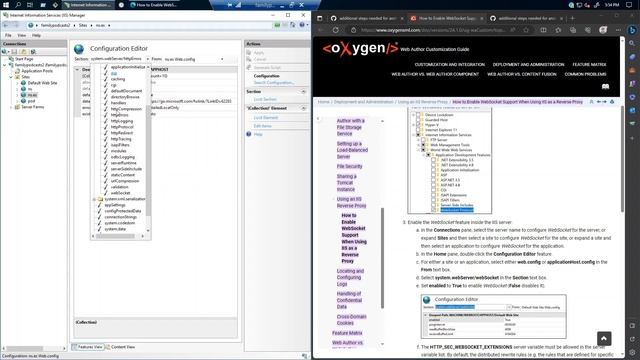The image size is (640, 360).
Task: Select the 'How to Enable WebSocket' browser tab
Action: (x=446, y=18)
